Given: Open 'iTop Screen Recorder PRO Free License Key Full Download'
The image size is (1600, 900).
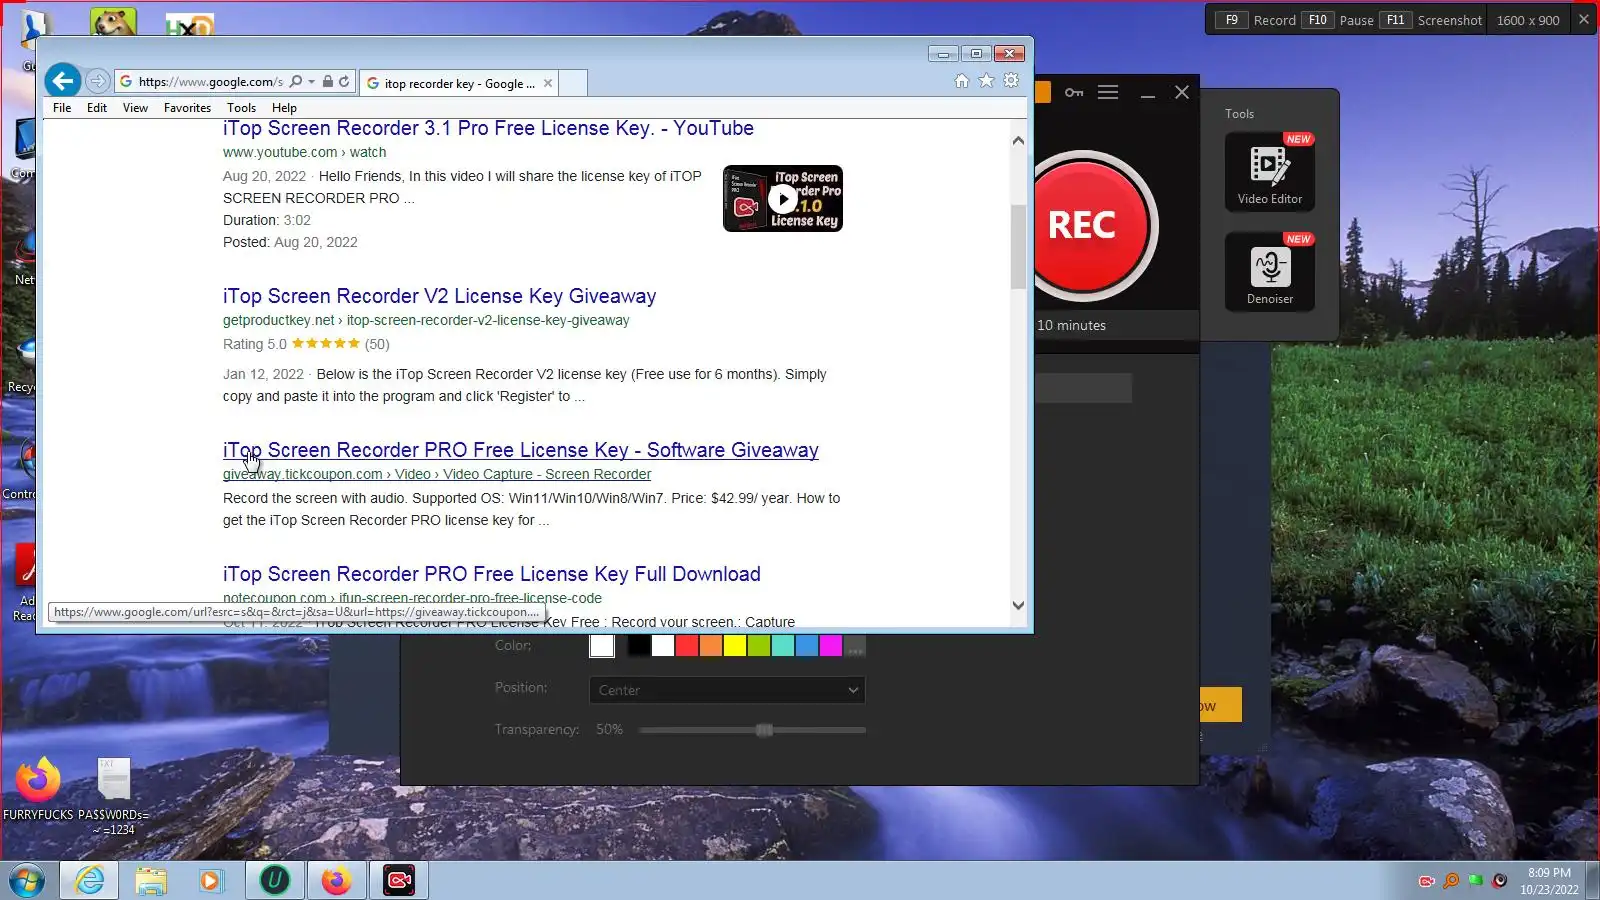Looking at the screenshot, I should pos(491,574).
